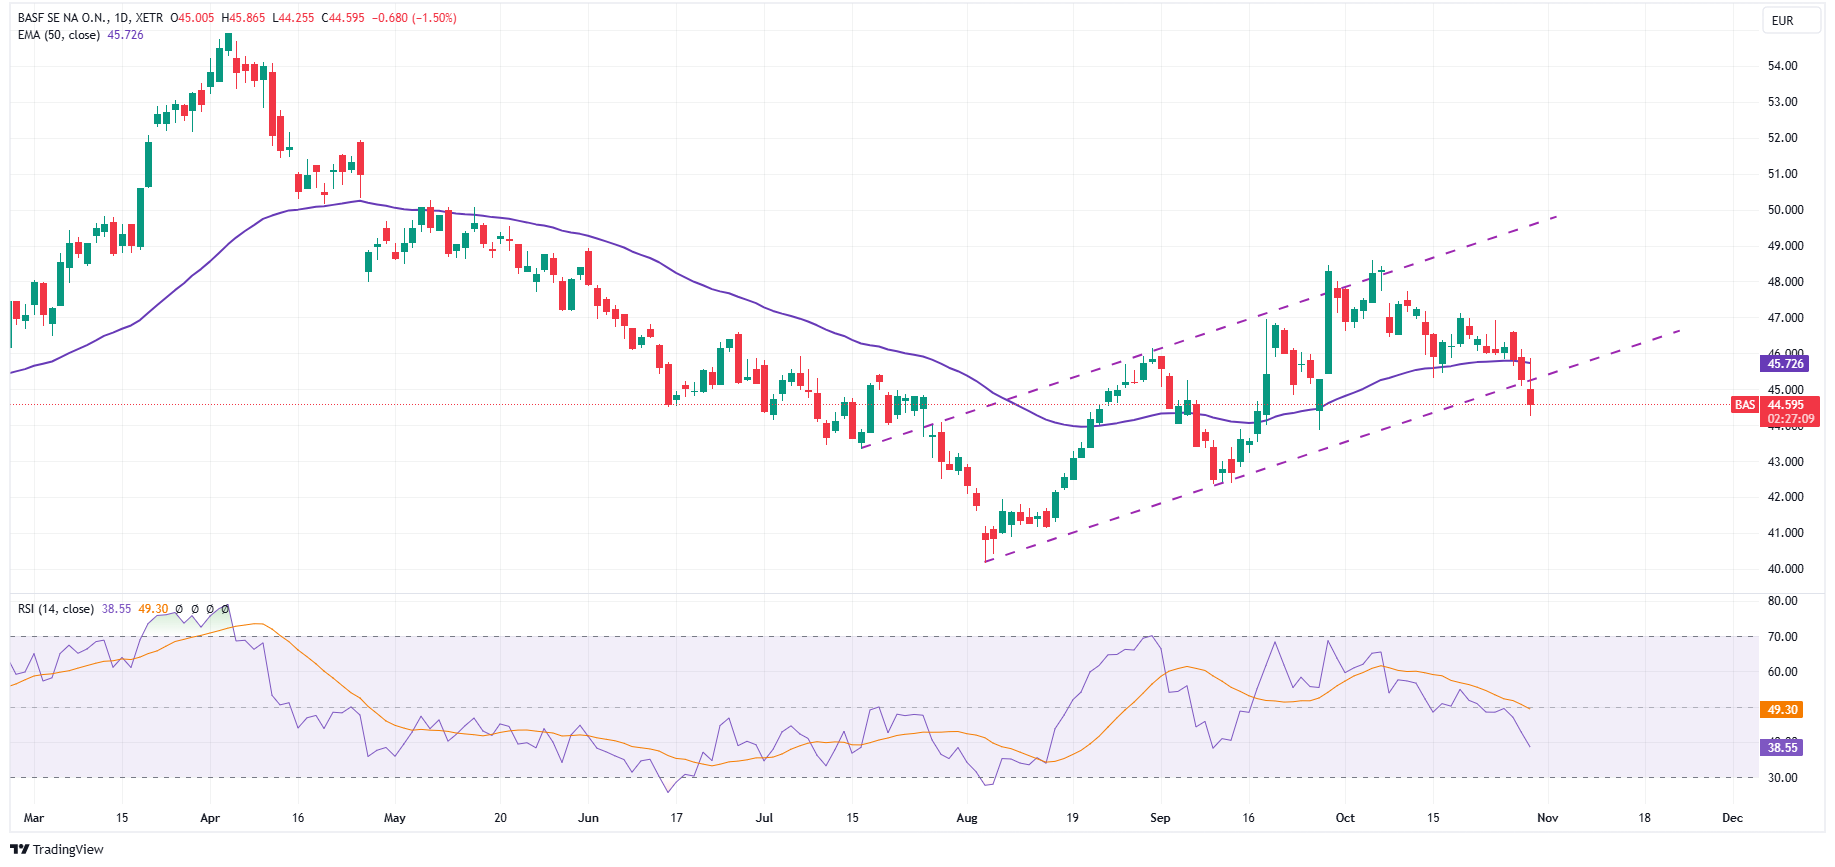The image size is (1835, 867).
Task: Click the low price L44.255
Action: (293, 18)
